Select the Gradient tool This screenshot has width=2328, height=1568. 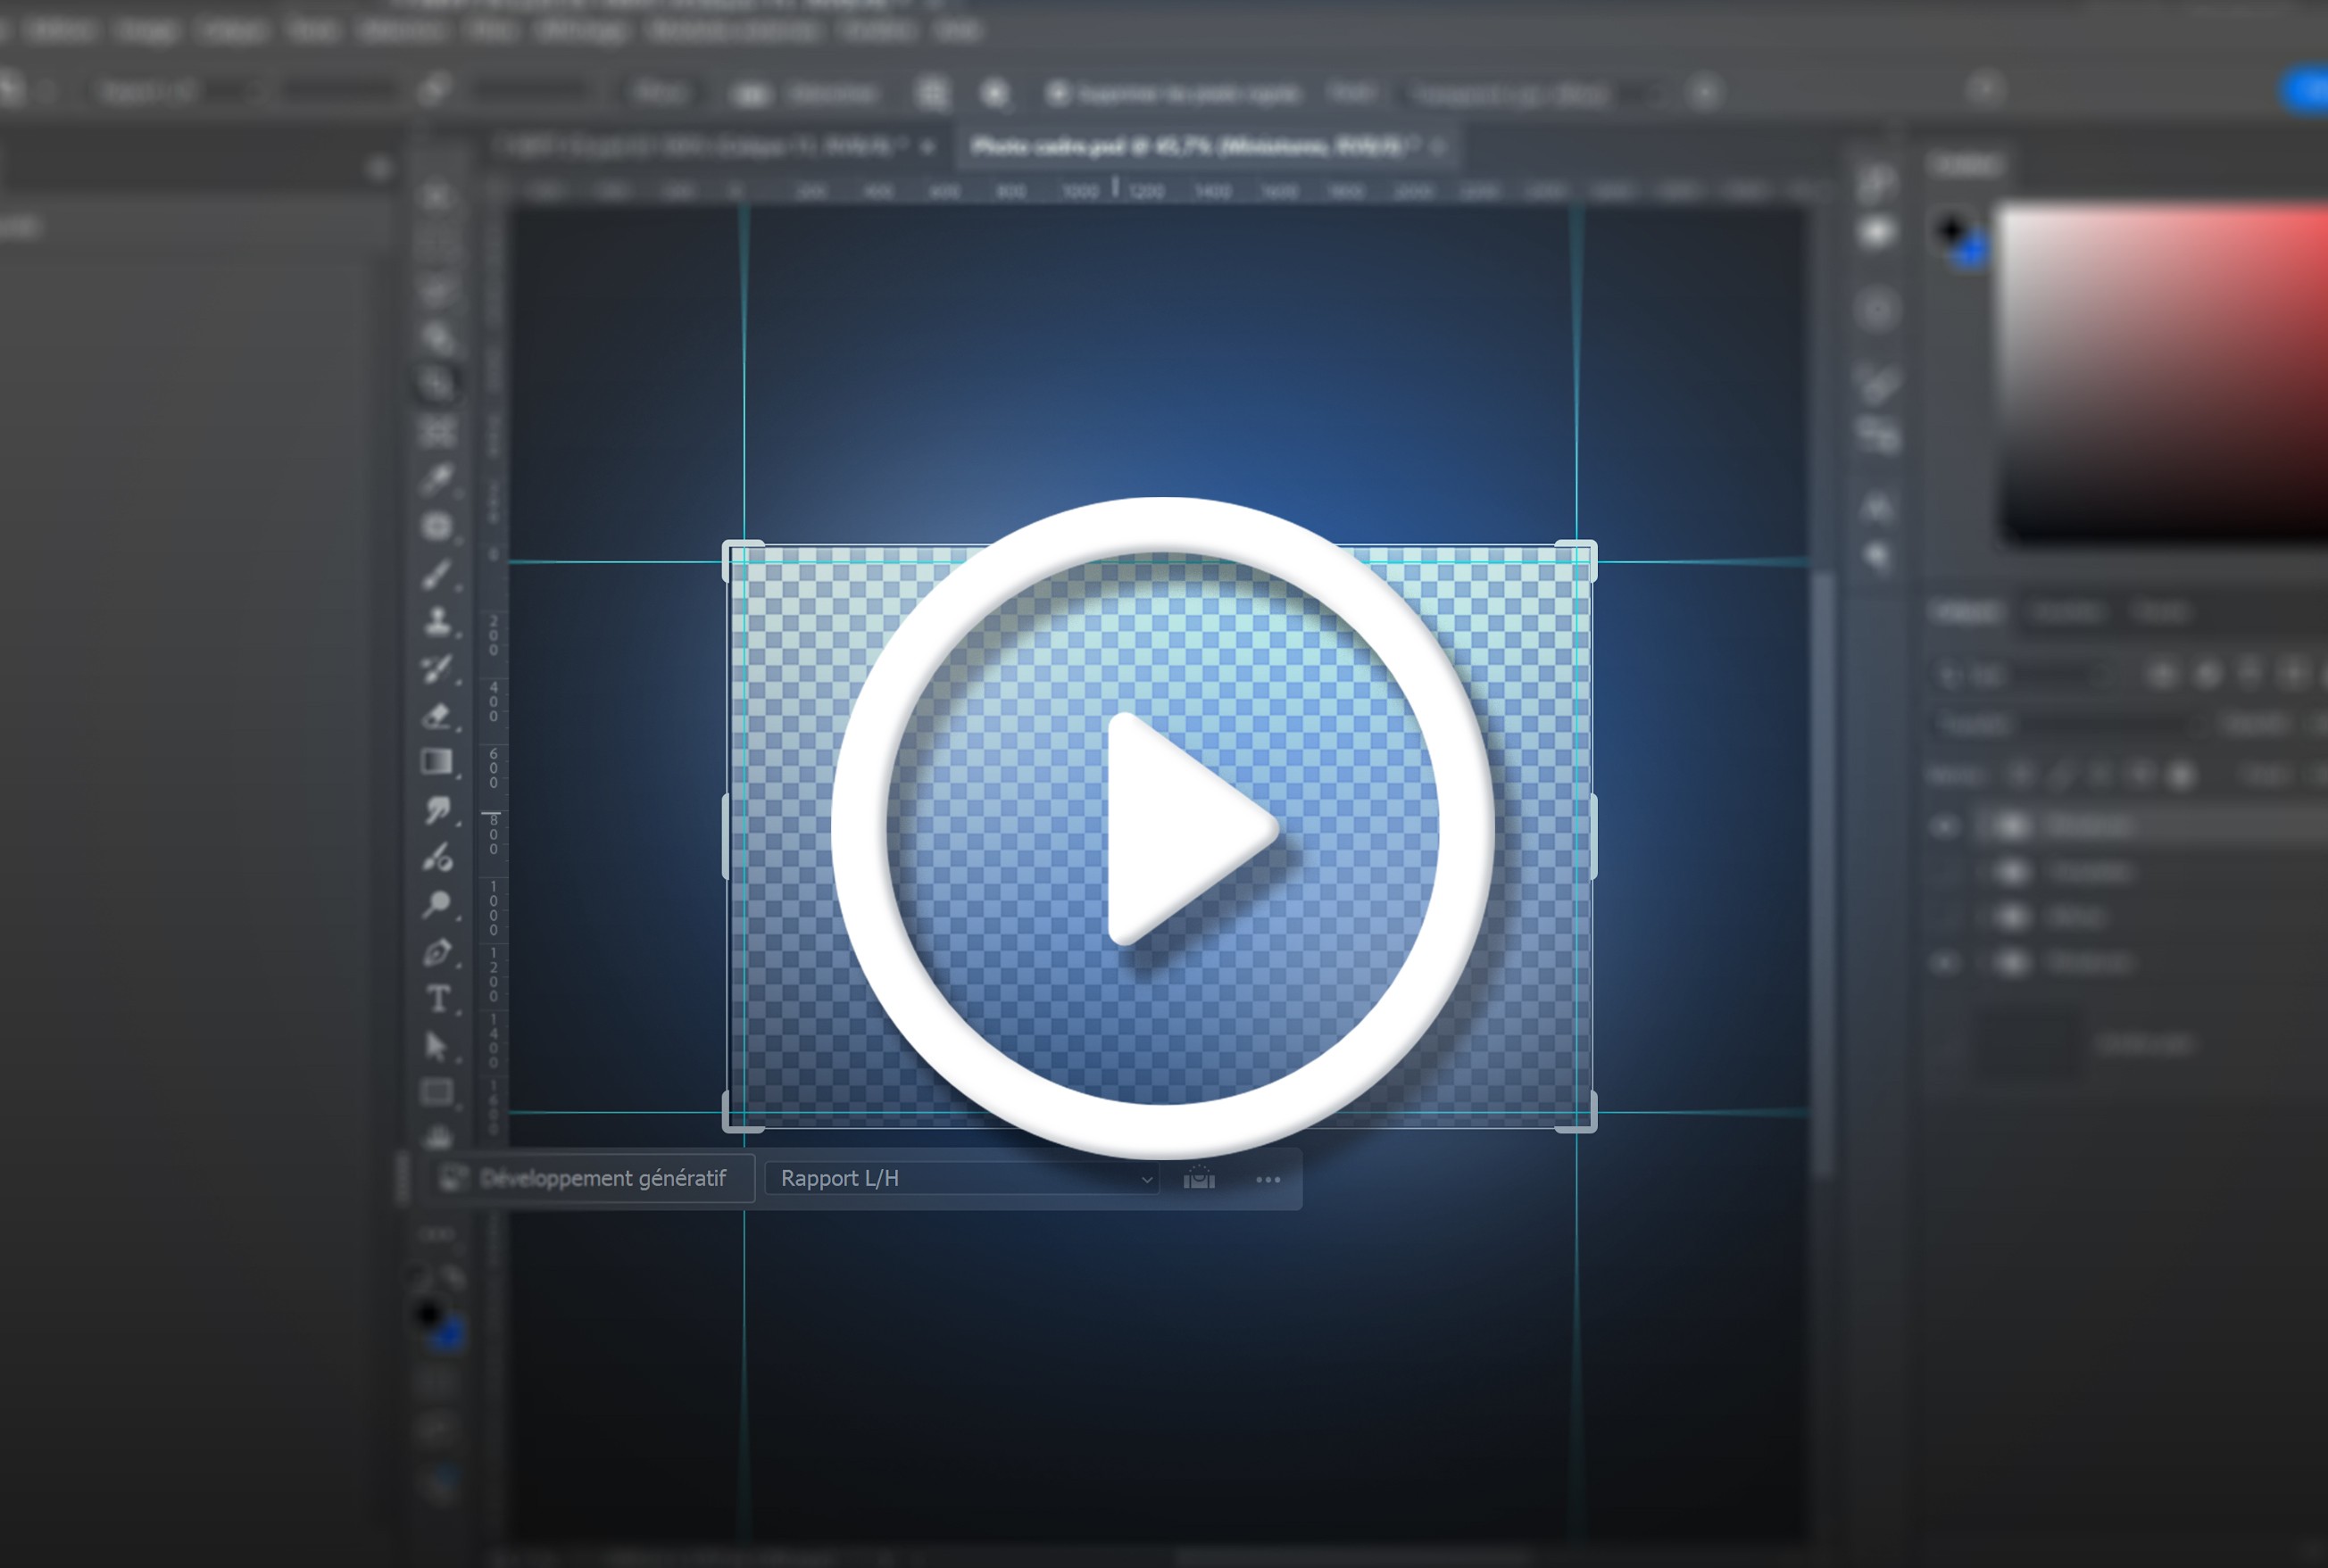click(437, 762)
